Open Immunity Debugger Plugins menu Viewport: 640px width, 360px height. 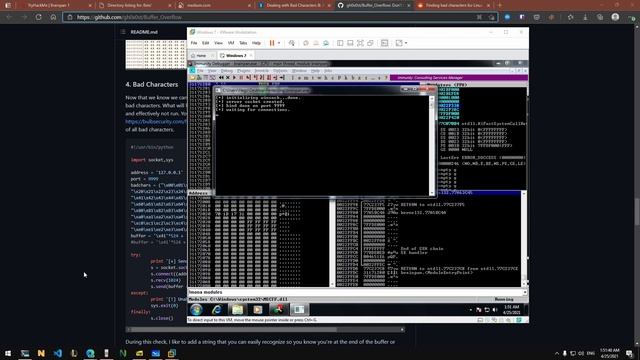pos(244,71)
